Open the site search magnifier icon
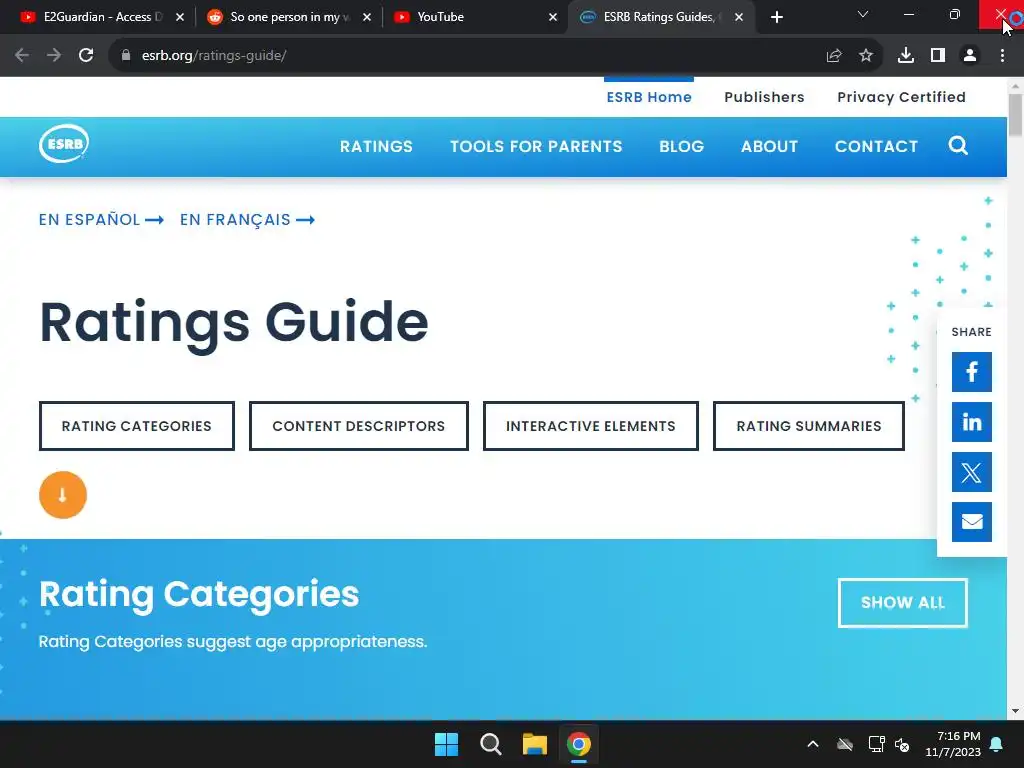Image resolution: width=1024 pixels, height=768 pixels. (x=958, y=146)
